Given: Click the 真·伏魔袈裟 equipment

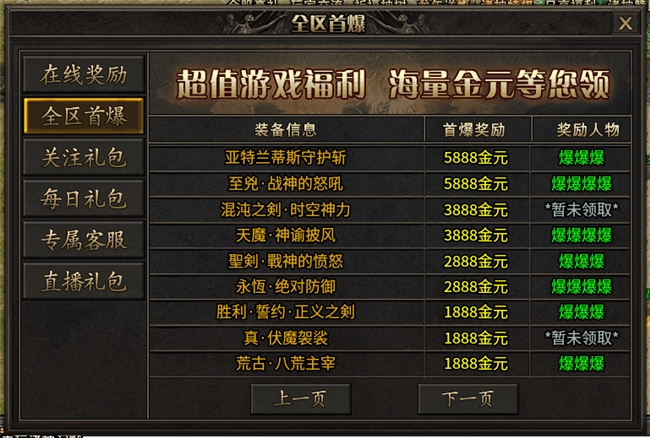Looking at the screenshot, I should pos(286,338).
